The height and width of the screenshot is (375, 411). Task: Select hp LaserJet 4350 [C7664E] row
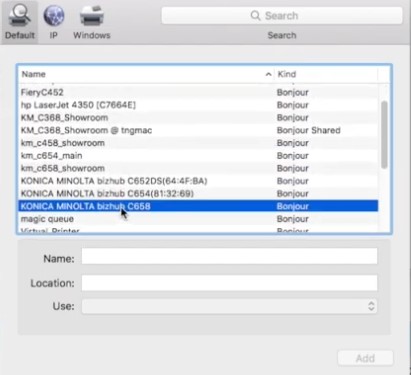click(x=198, y=105)
